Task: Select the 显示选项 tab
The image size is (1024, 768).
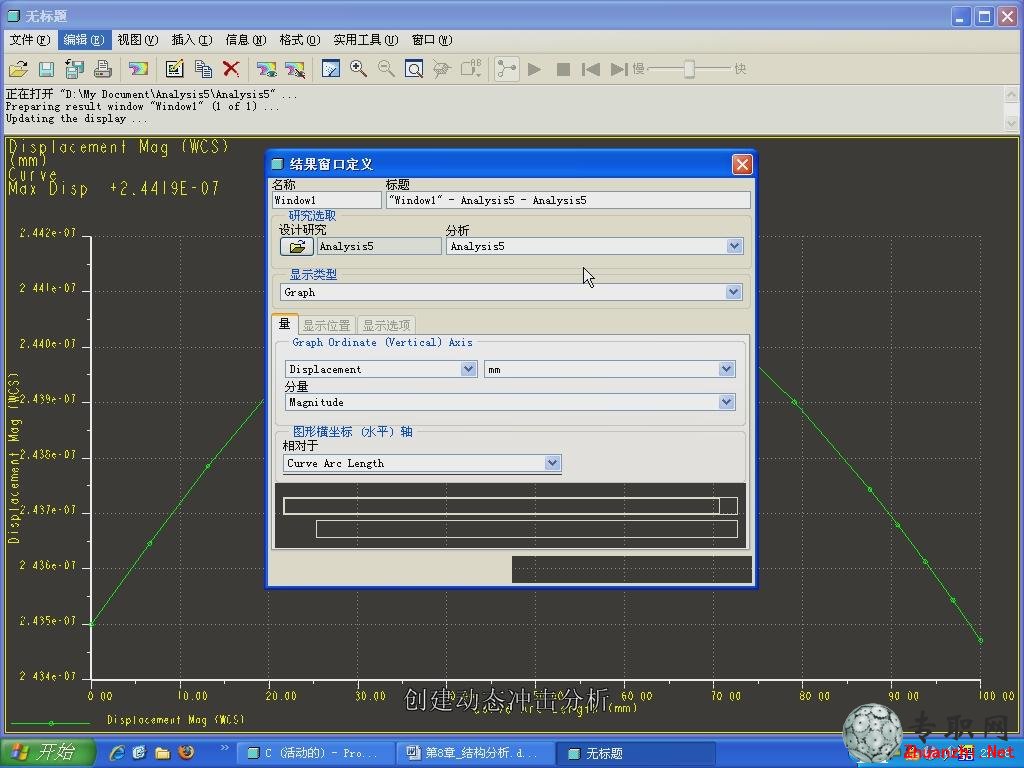Action: click(x=387, y=325)
